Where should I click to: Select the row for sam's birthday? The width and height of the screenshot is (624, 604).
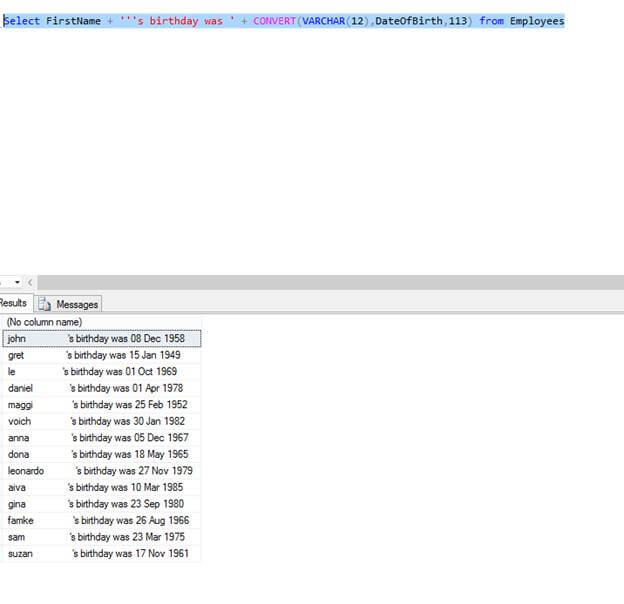point(102,537)
